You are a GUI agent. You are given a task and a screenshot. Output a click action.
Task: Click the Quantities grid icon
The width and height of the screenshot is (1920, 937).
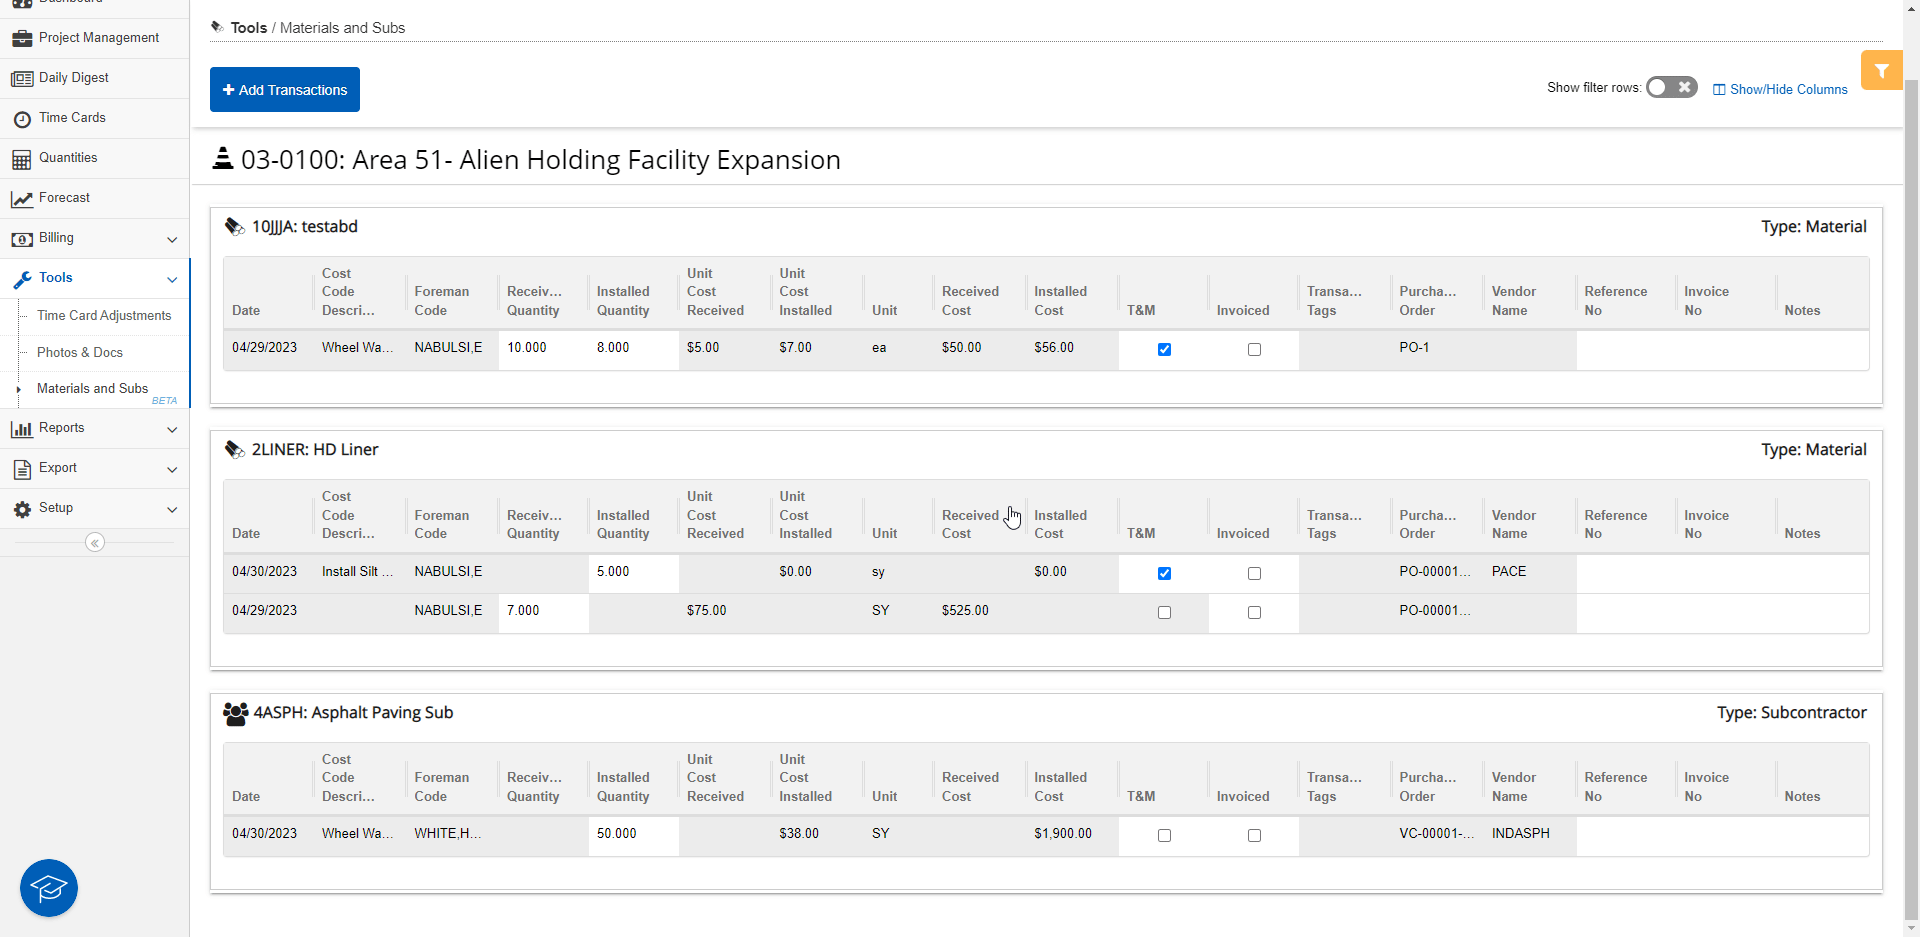tap(22, 159)
